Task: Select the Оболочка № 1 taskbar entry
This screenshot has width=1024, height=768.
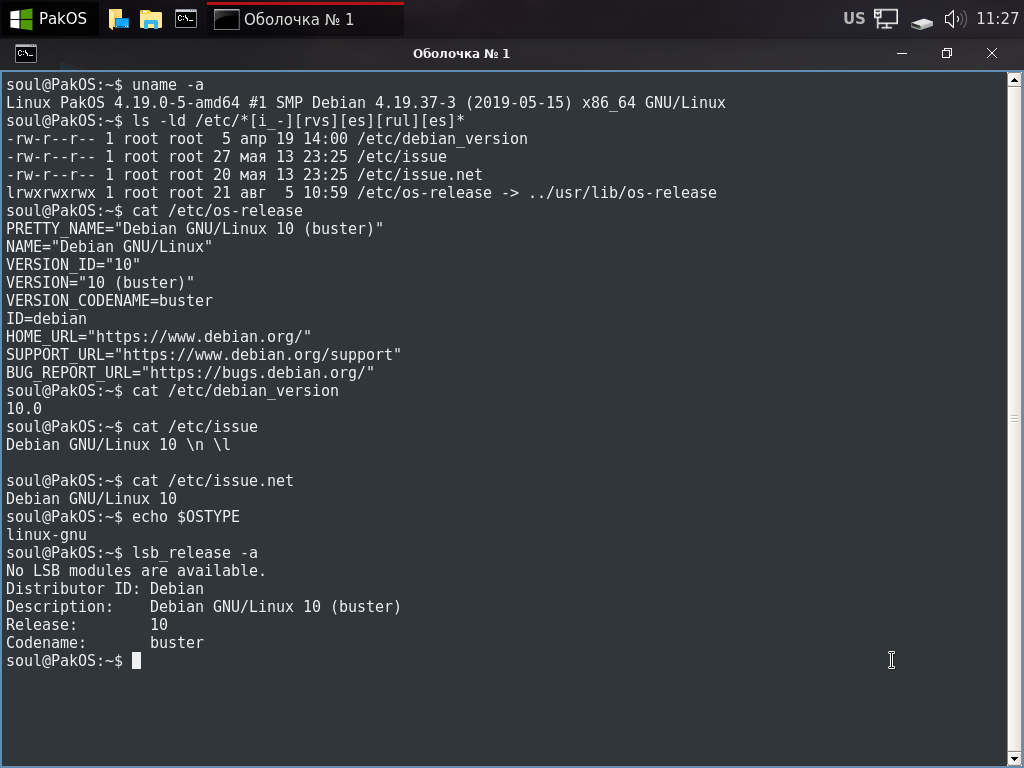Action: coord(305,19)
